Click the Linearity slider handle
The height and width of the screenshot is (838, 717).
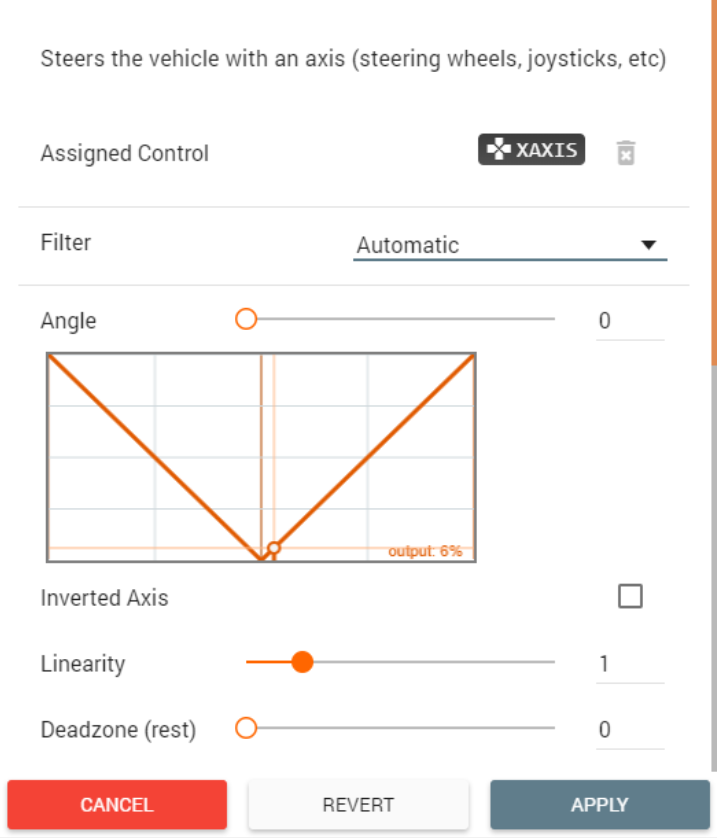pyautogui.click(x=302, y=662)
